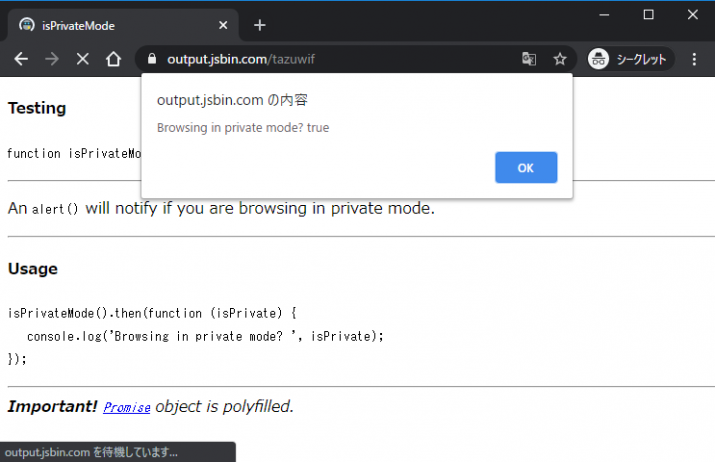This screenshot has width=715, height=462.
Task: View site info via the lock icon
Action: (x=153, y=59)
